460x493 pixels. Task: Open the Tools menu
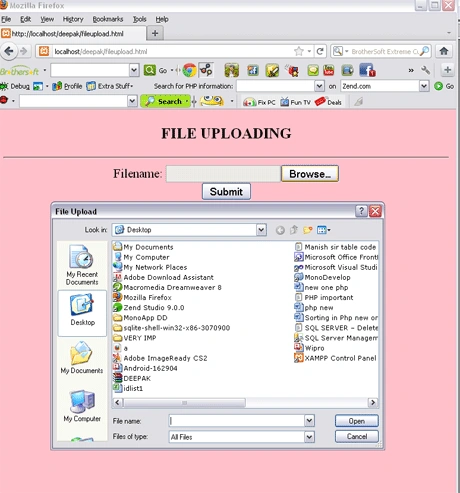(x=140, y=19)
